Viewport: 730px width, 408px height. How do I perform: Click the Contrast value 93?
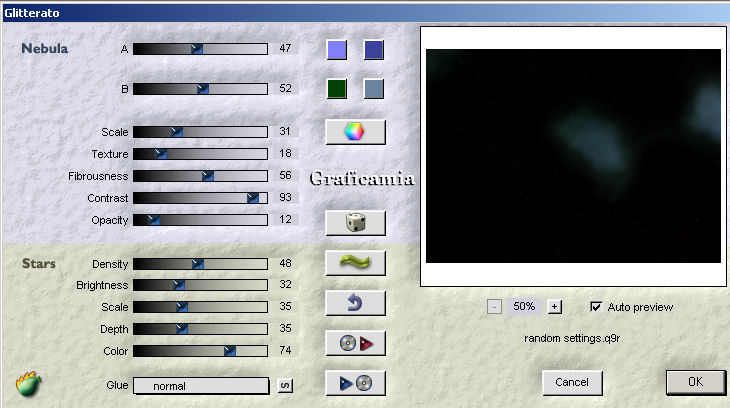pos(285,197)
